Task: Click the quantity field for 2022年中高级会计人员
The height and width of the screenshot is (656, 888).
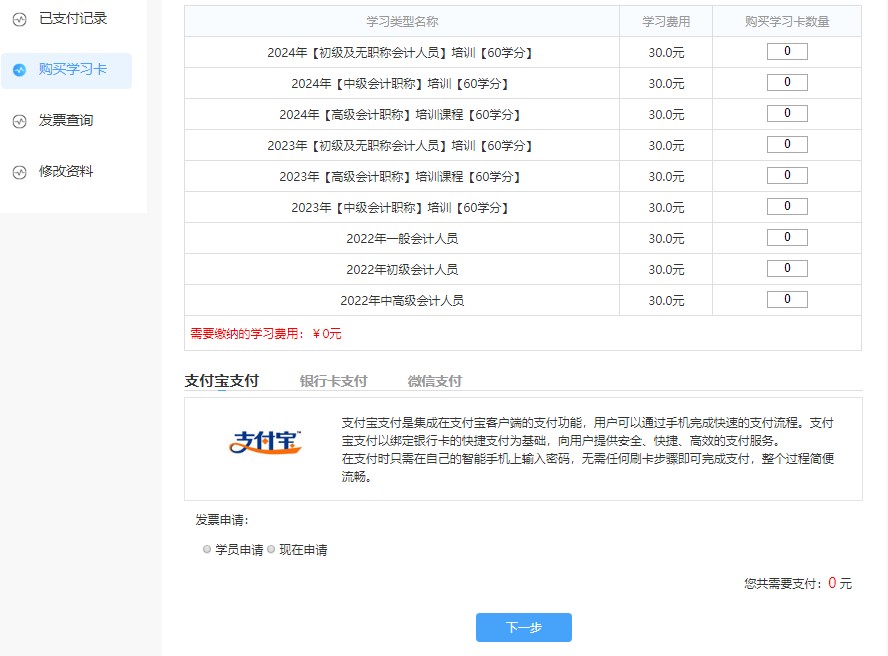Action: (x=786, y=300)
